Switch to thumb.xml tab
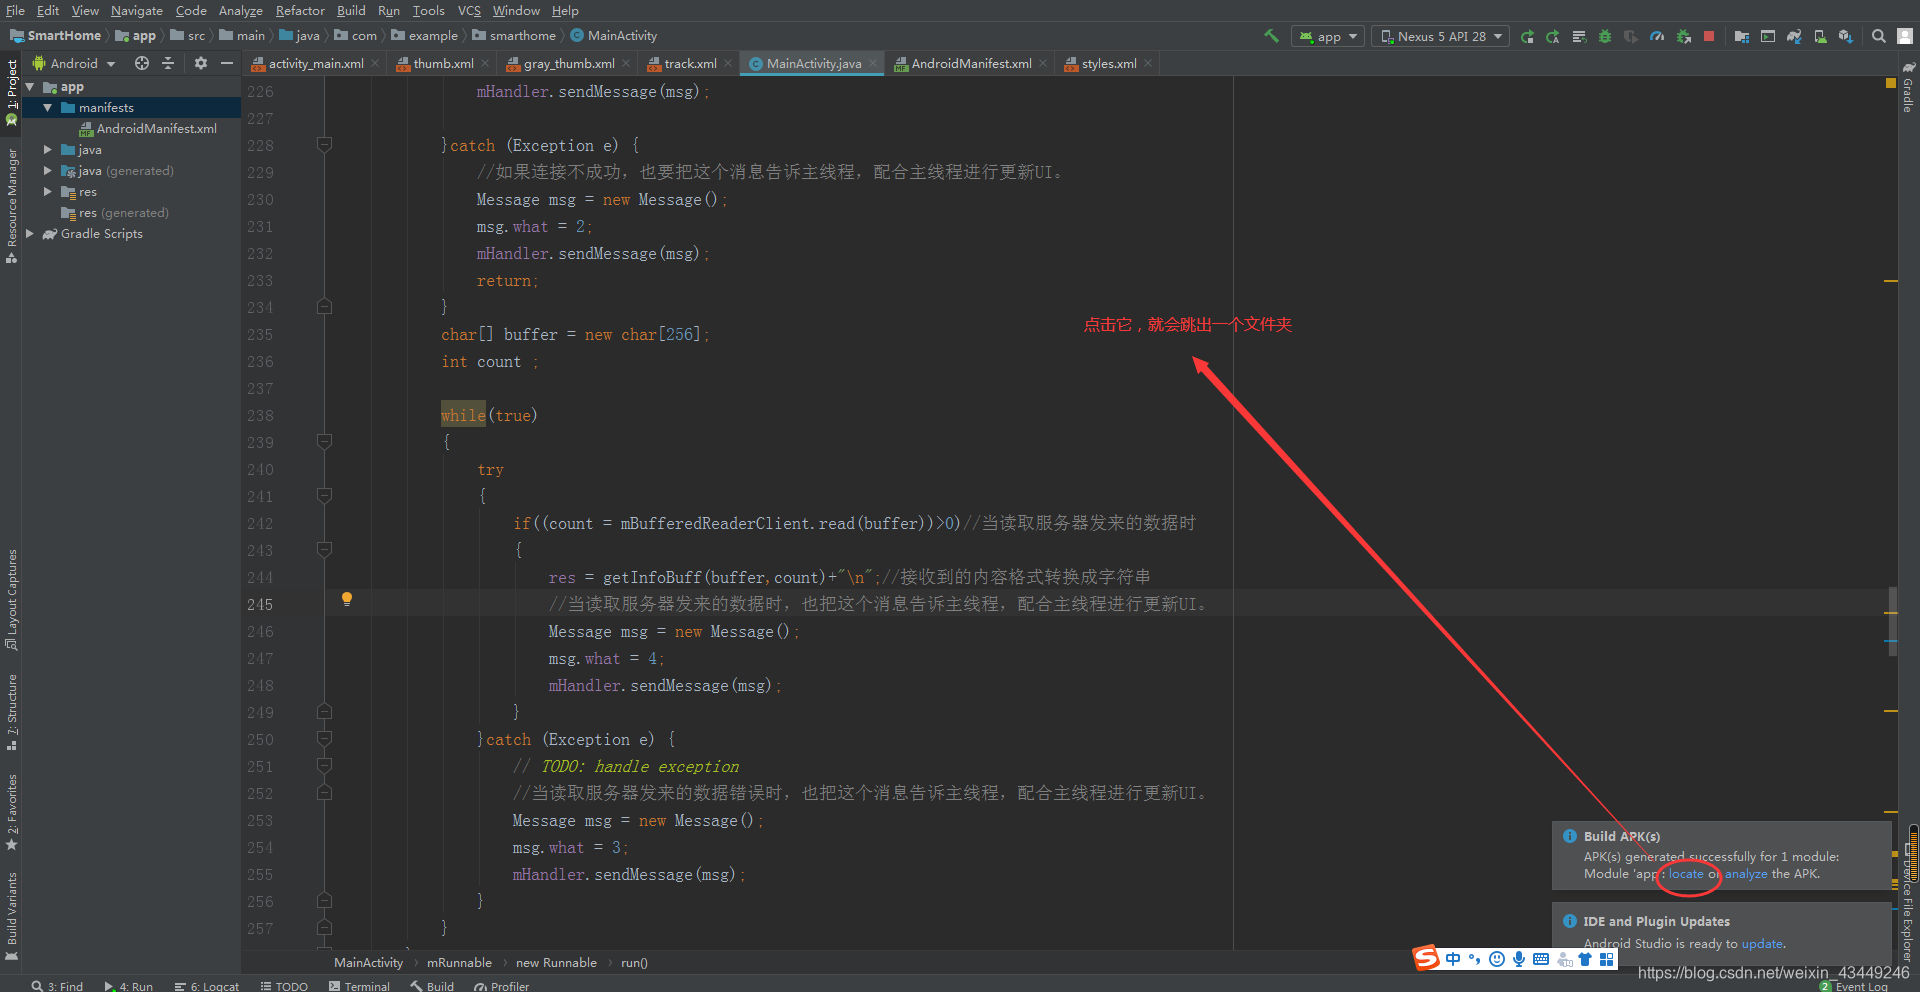 point(443,63)
